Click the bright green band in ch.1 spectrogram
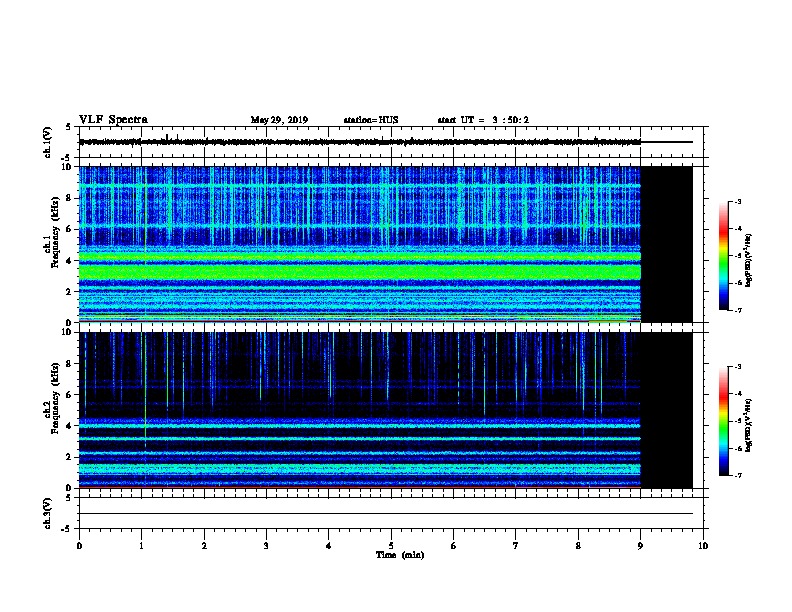 [x=360, y=273]
